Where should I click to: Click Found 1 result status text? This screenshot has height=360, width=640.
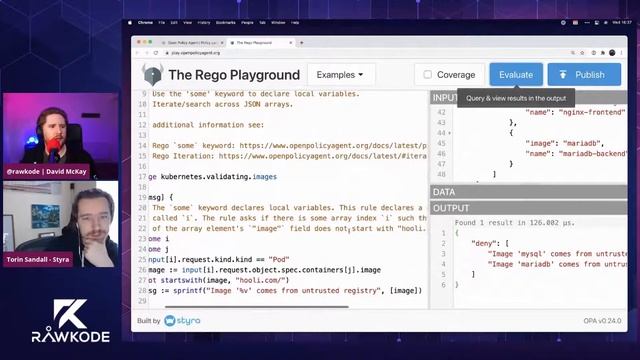pyautogui.click(x=514, y=223)
